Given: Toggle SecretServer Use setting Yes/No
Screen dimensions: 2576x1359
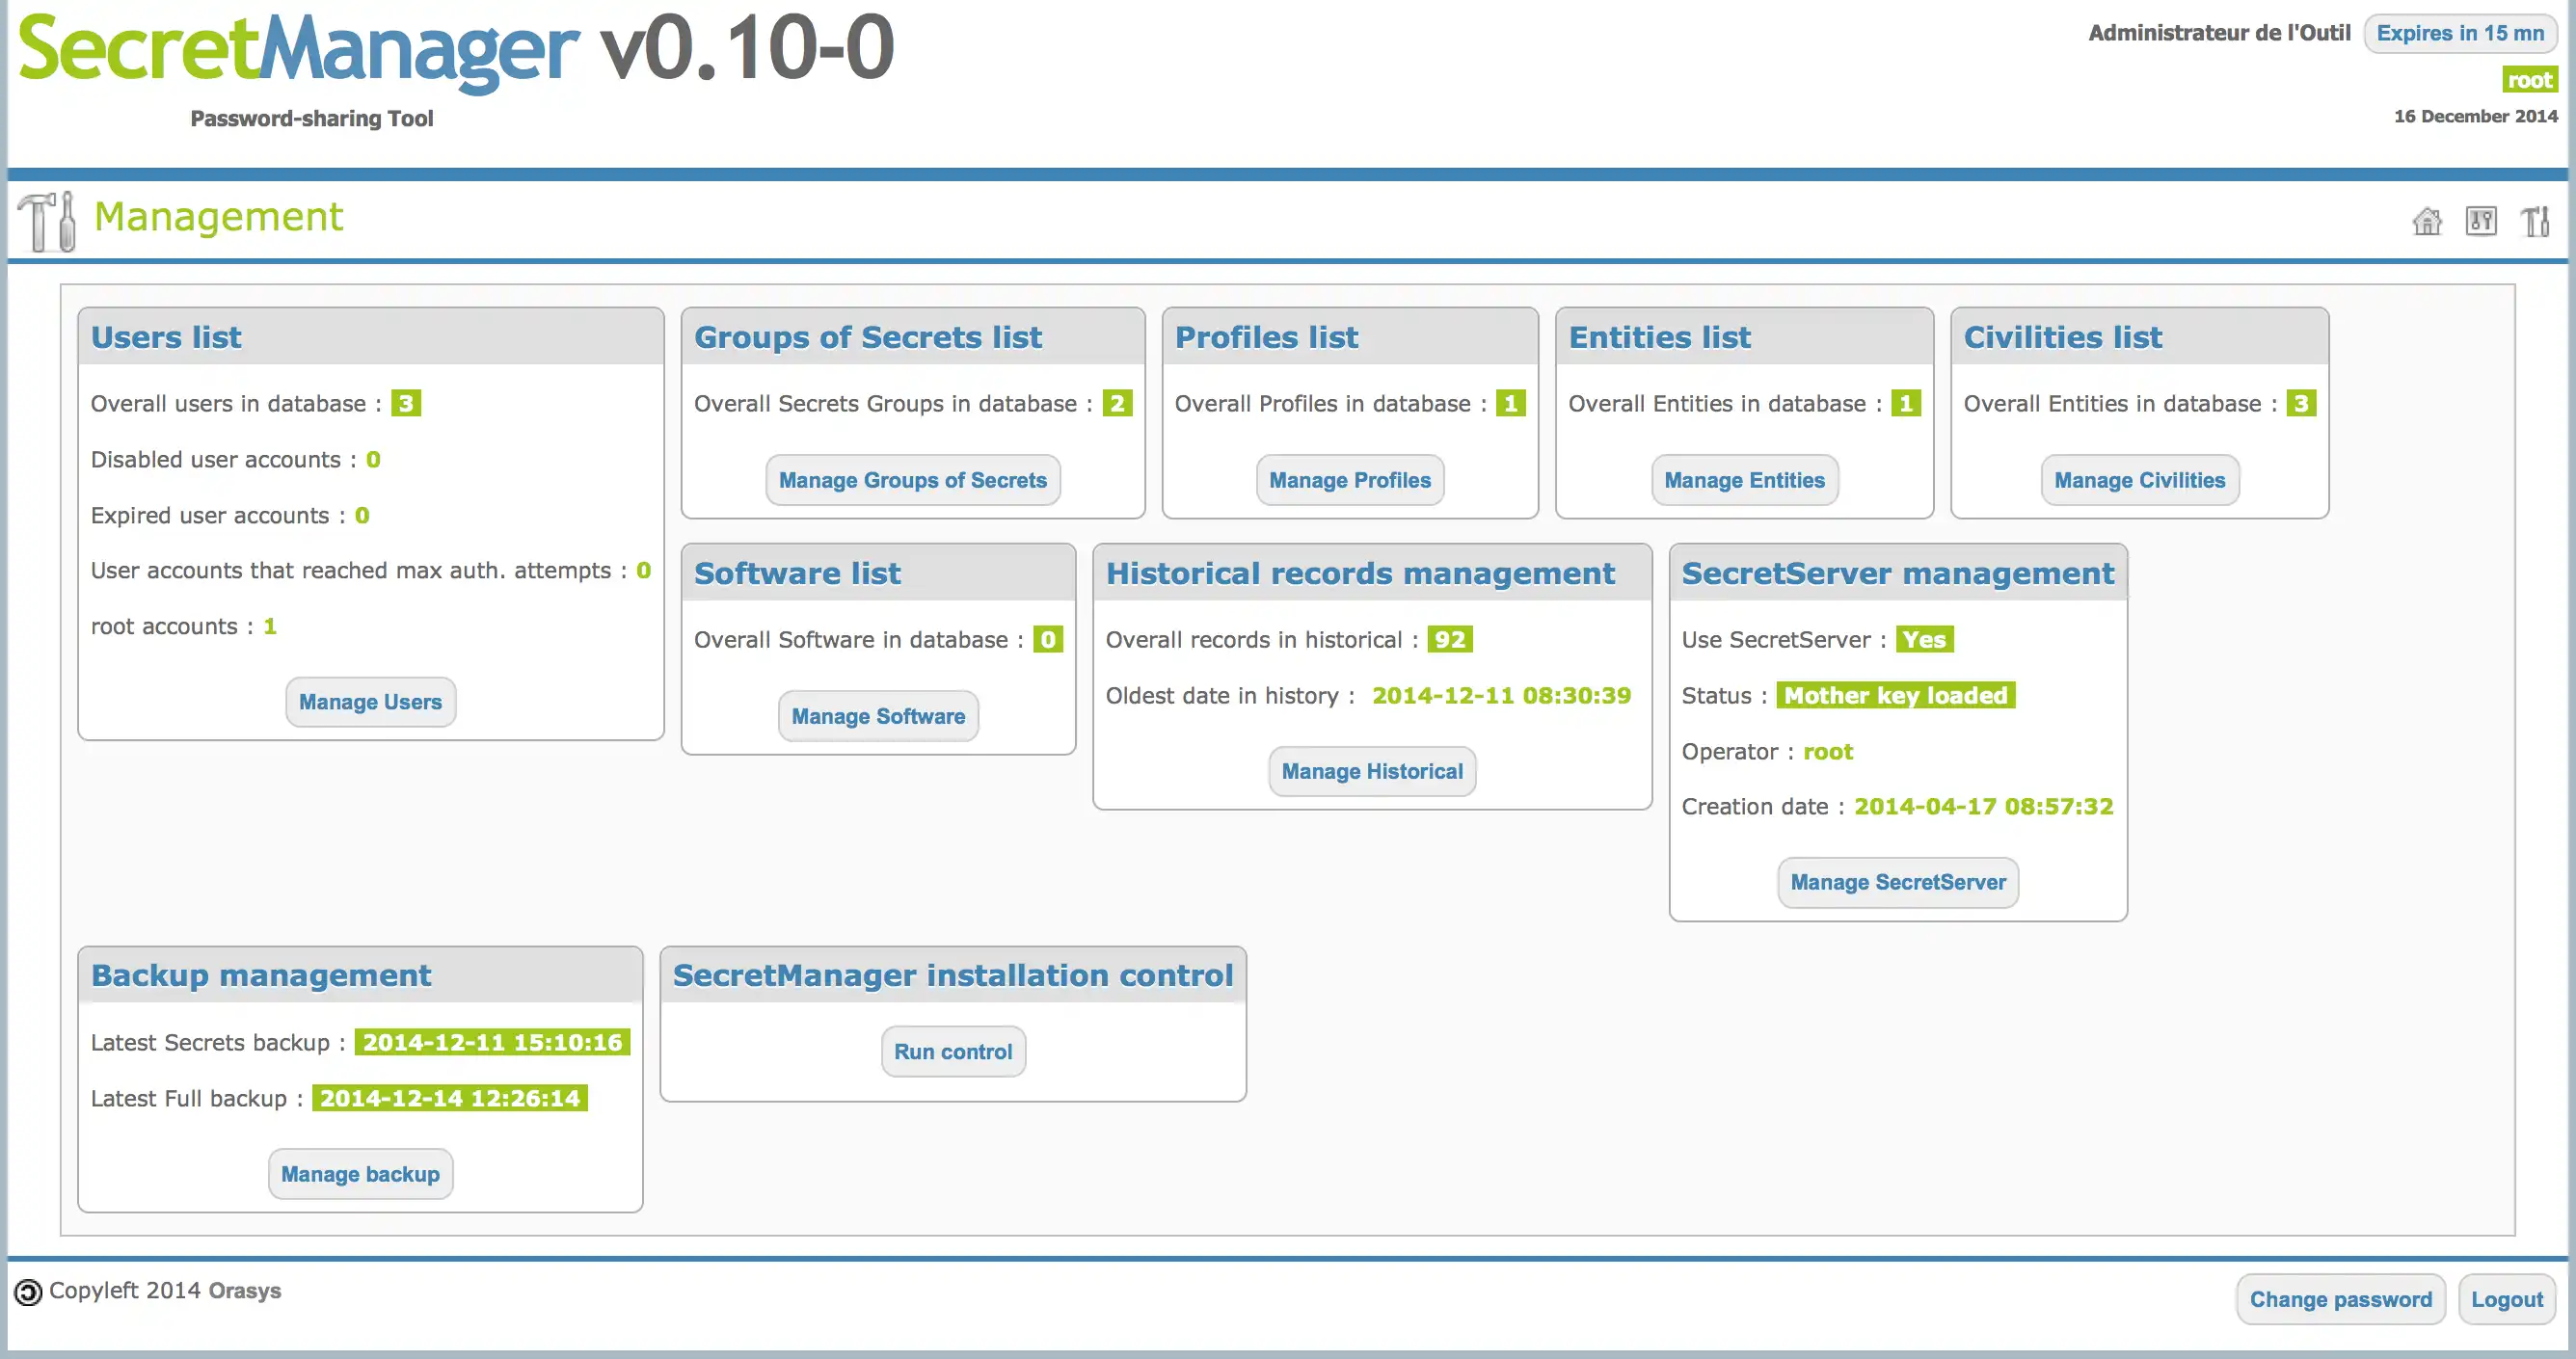Looking at the screenshot, I should (x=1921, y=640).
